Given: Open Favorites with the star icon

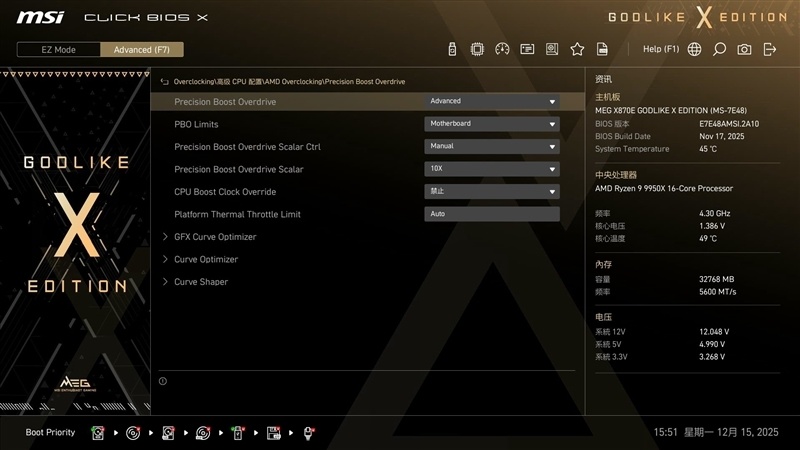Looking at the screenshot, I should coord(577,49).
